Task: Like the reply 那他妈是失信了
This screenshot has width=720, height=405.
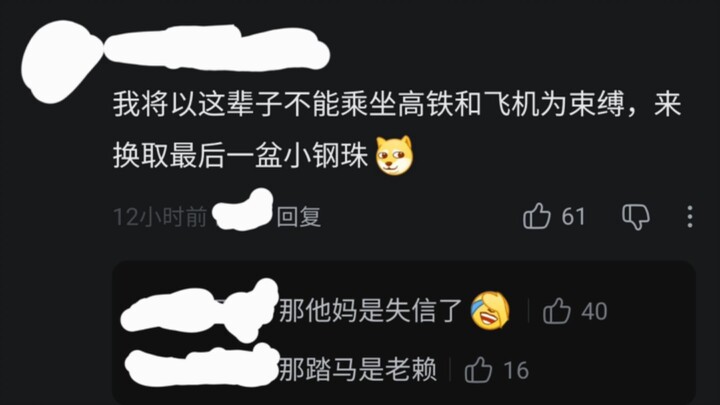Action: tap(557, 311)
